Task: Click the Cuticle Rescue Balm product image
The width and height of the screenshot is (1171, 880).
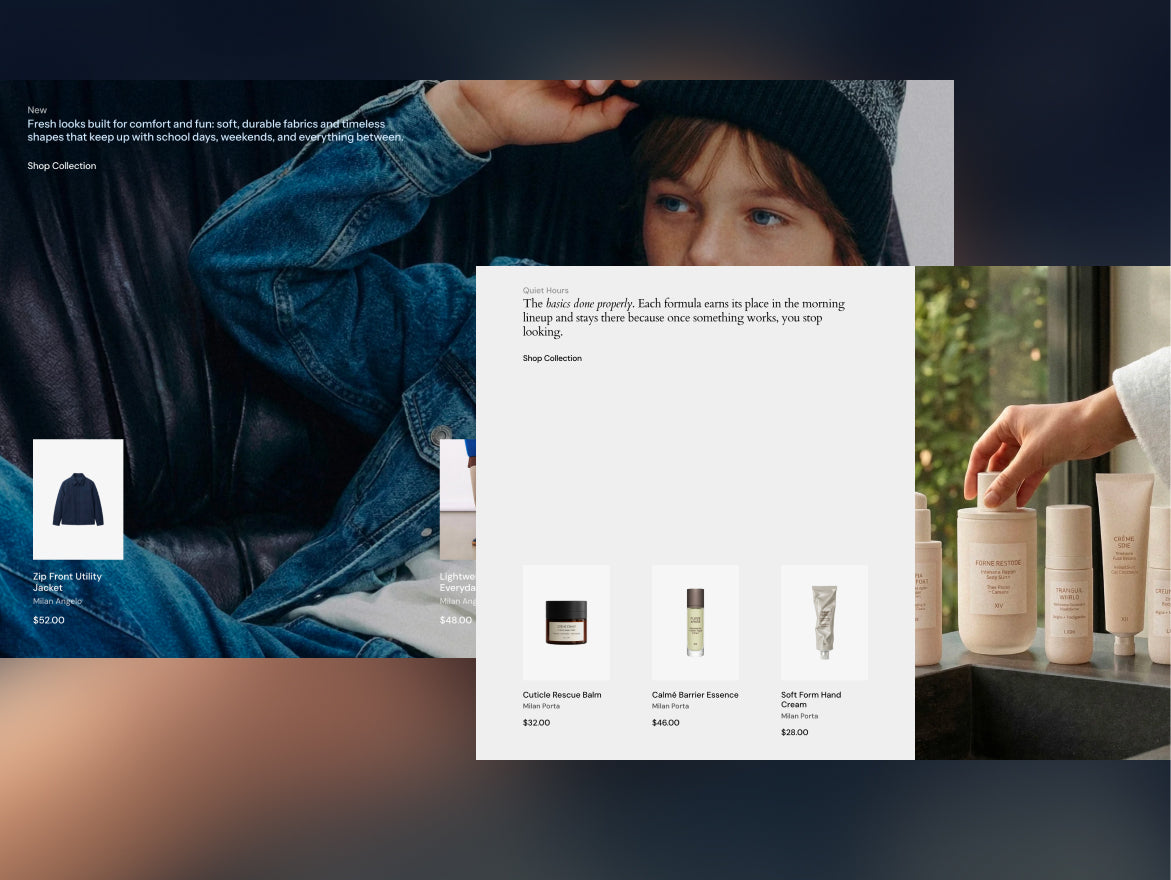Action: (566, 622)
